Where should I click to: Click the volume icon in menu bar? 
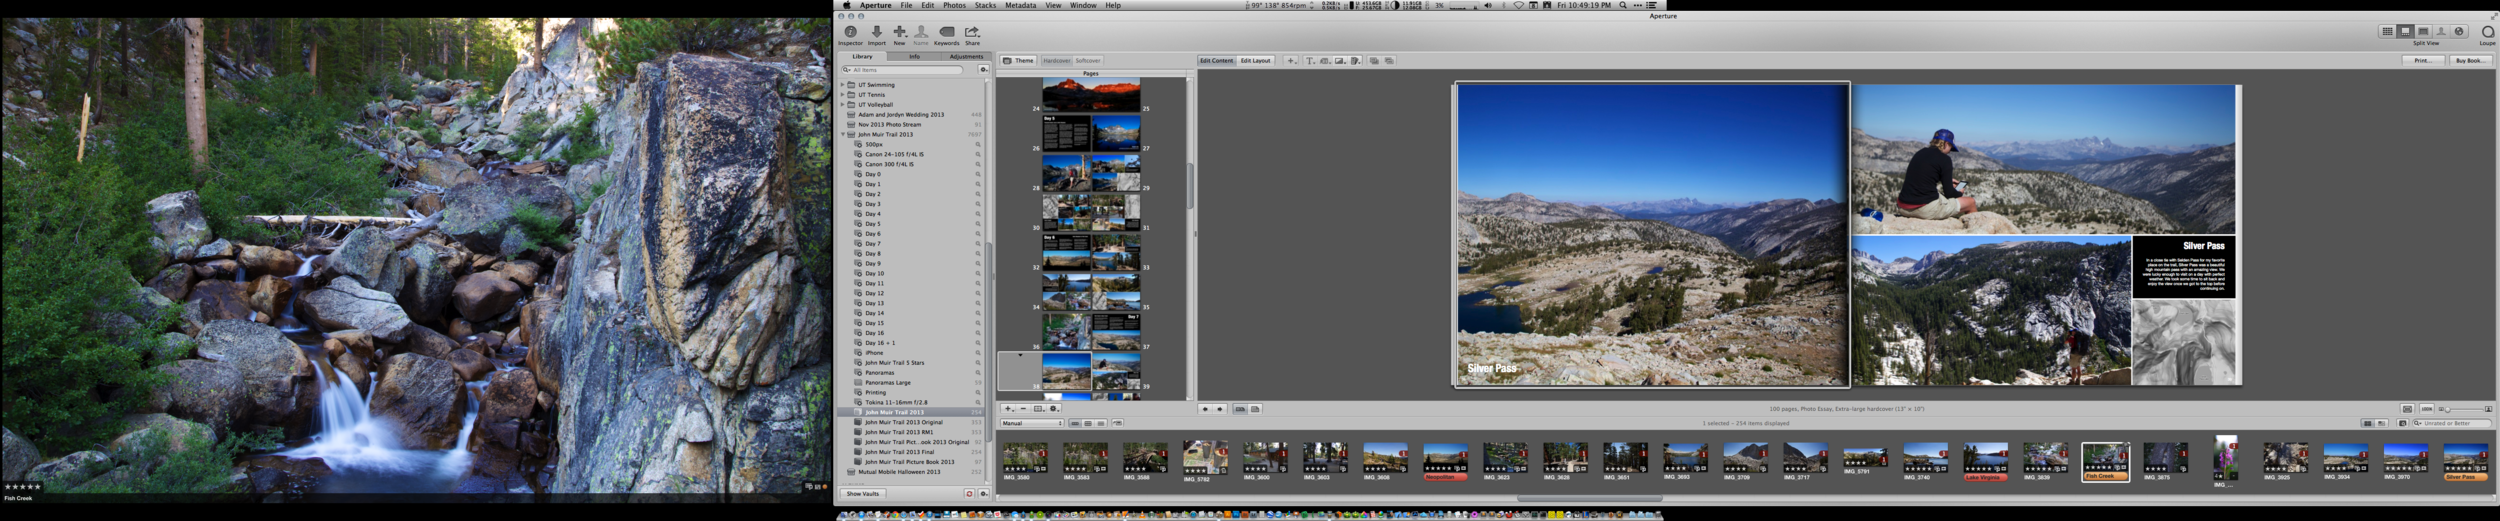point(1488,5)
